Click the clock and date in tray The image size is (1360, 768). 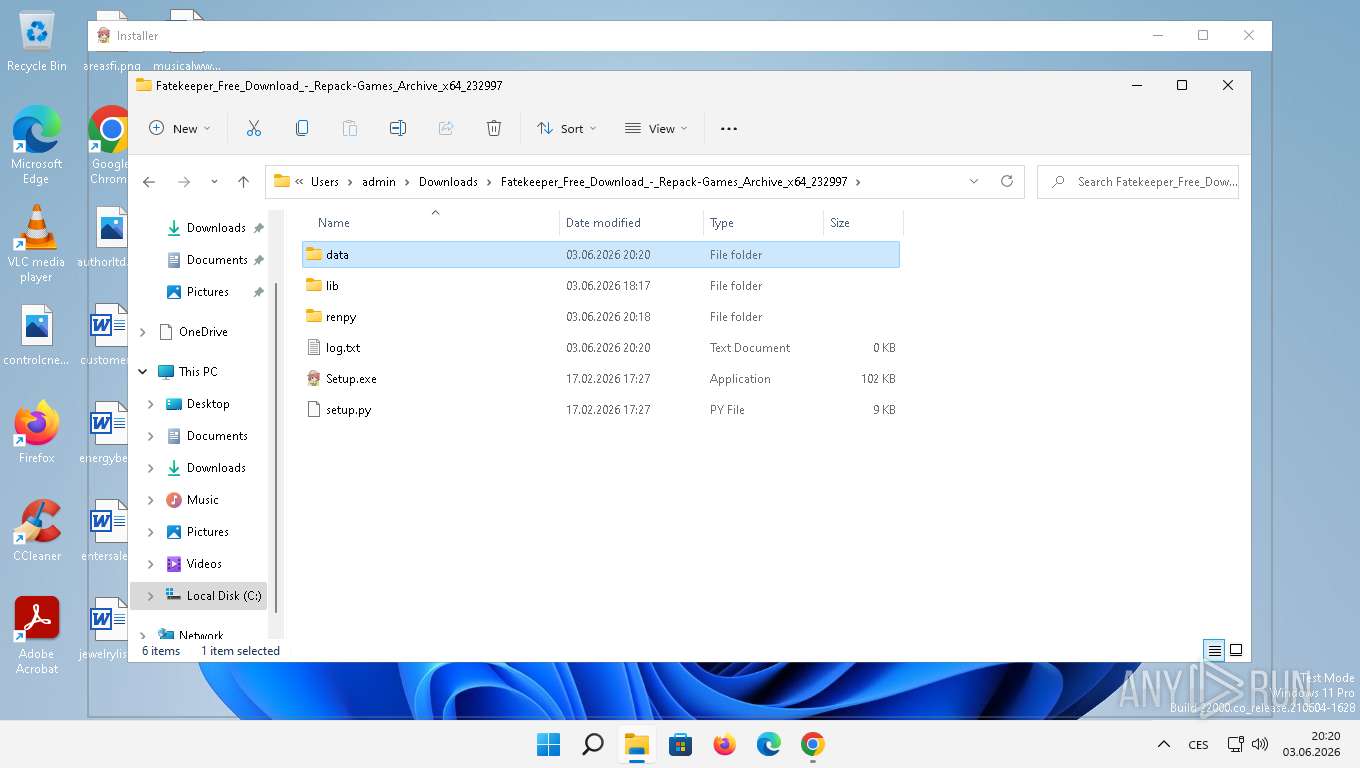click(x=1311, y=745)
